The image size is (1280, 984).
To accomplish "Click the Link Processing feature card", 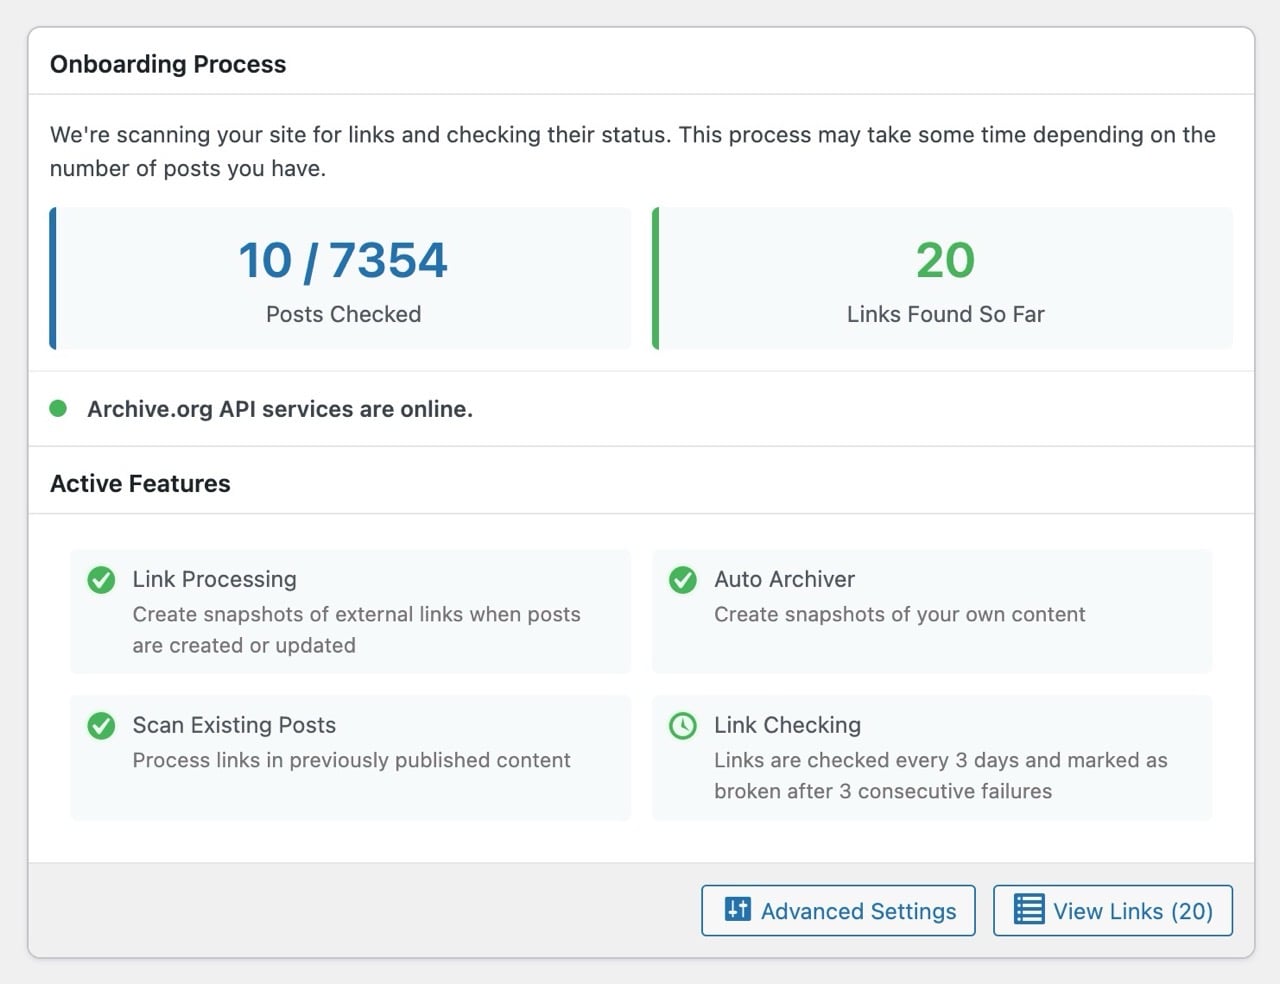I will pos(349,611).
